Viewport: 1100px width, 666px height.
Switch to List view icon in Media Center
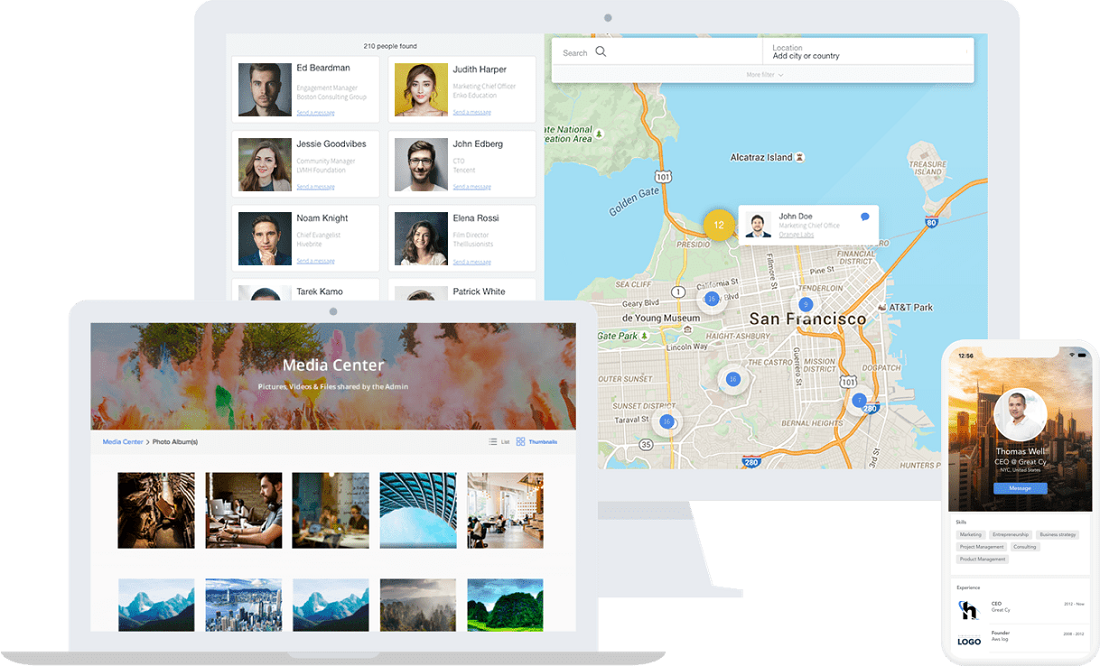point(492,441)
